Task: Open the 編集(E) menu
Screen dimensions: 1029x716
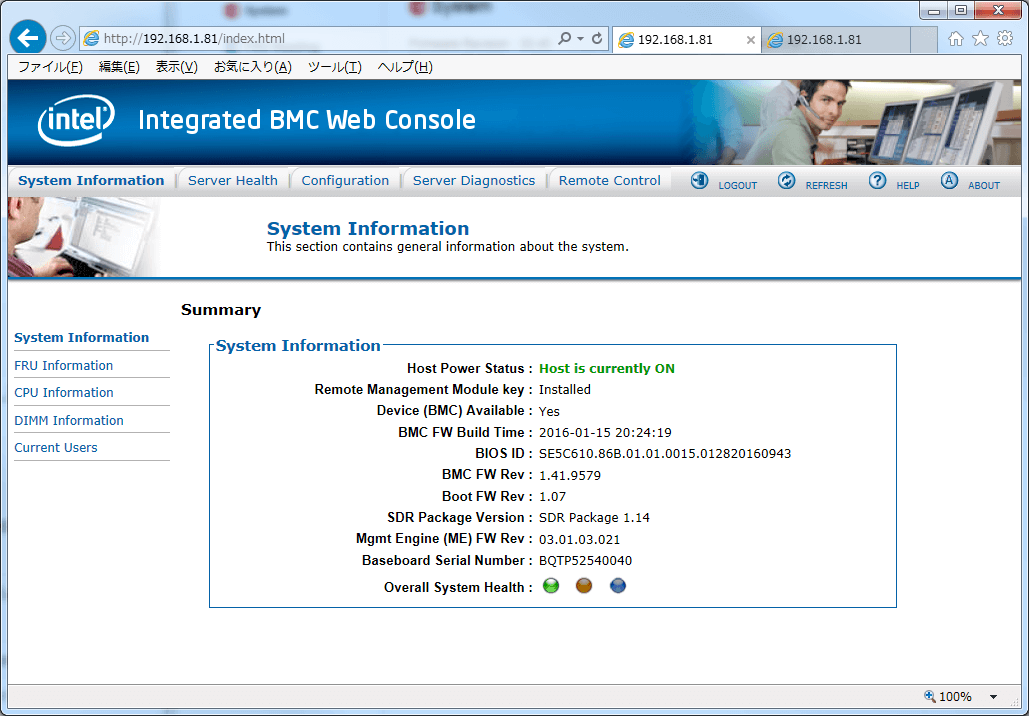Action: pos(119,67)
